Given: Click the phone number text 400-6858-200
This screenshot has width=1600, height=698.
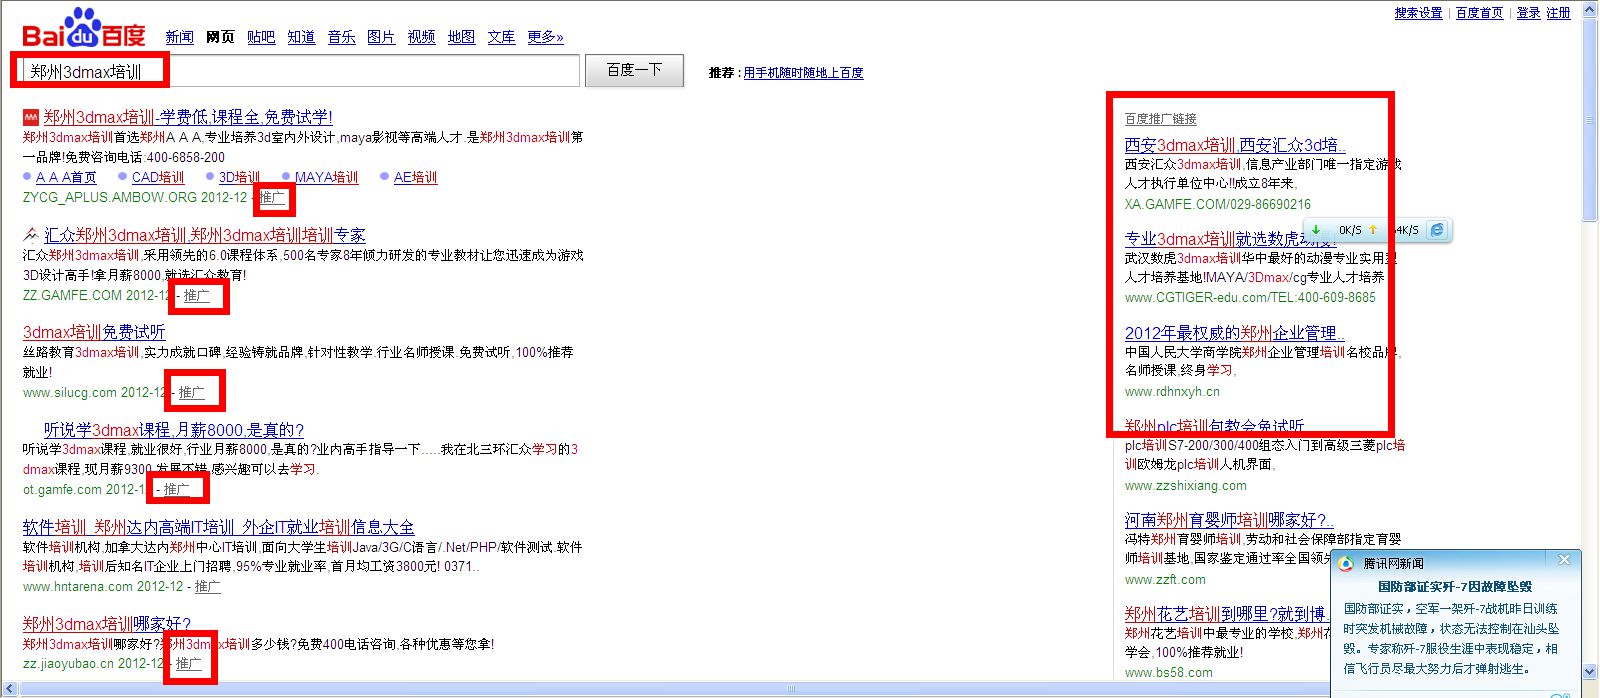Looking at the screenshot, I should [x=186, y=157].
